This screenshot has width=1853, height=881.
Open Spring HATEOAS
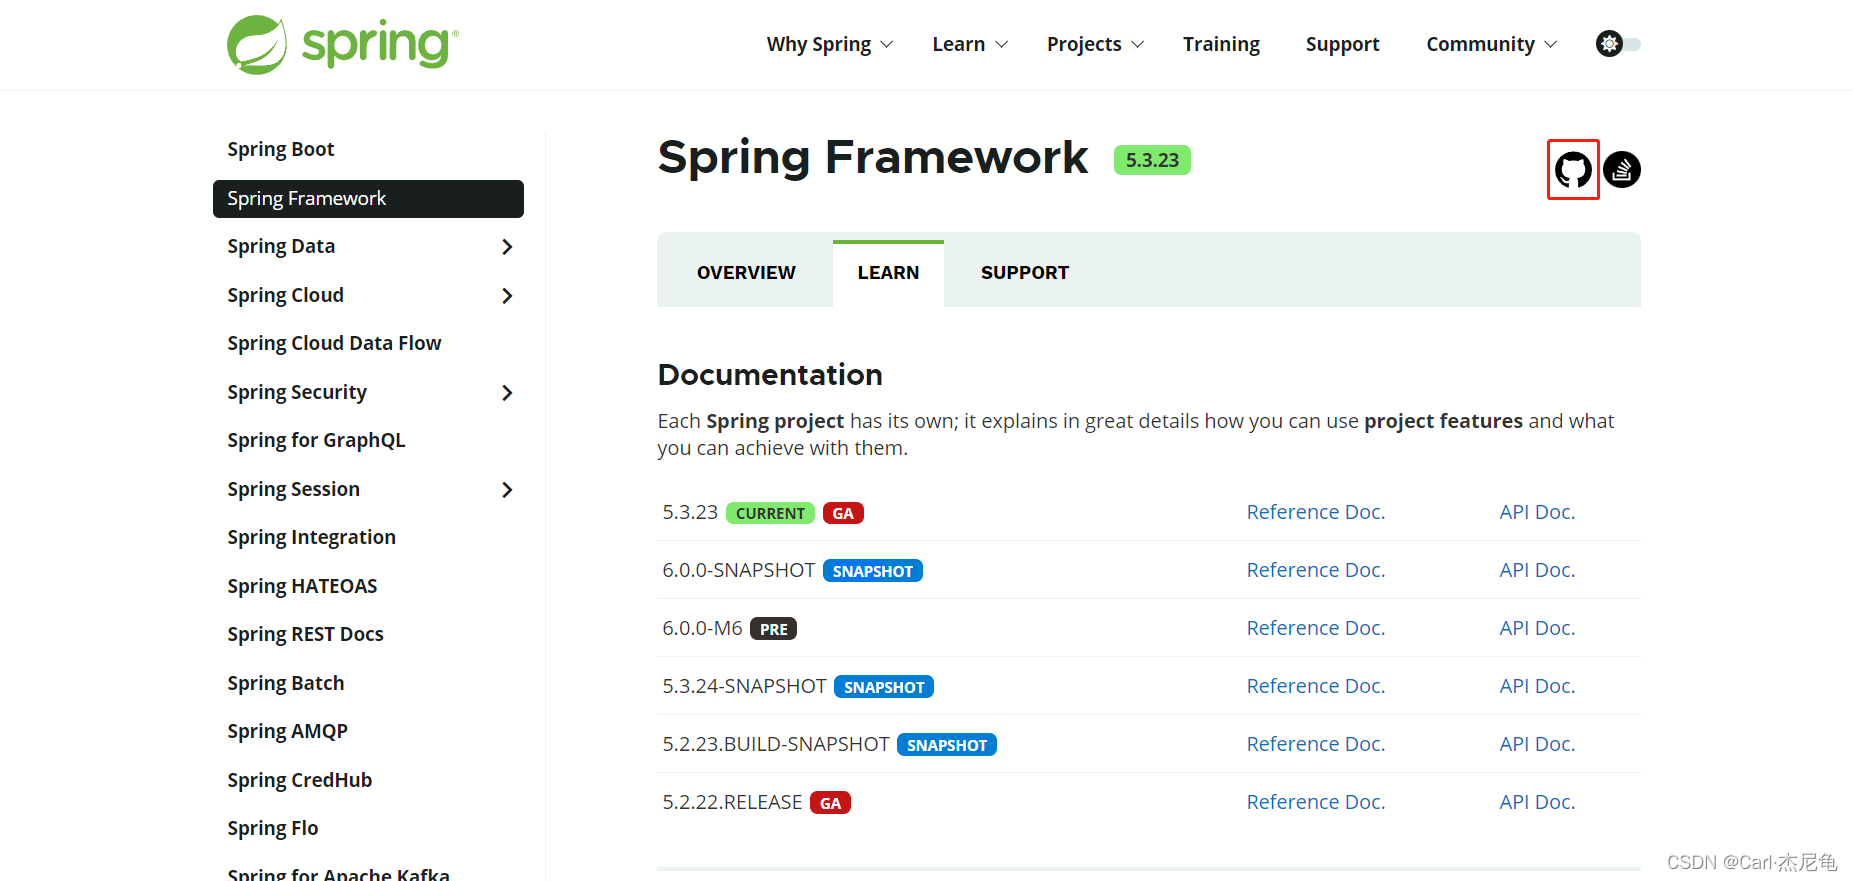[302, 586]
